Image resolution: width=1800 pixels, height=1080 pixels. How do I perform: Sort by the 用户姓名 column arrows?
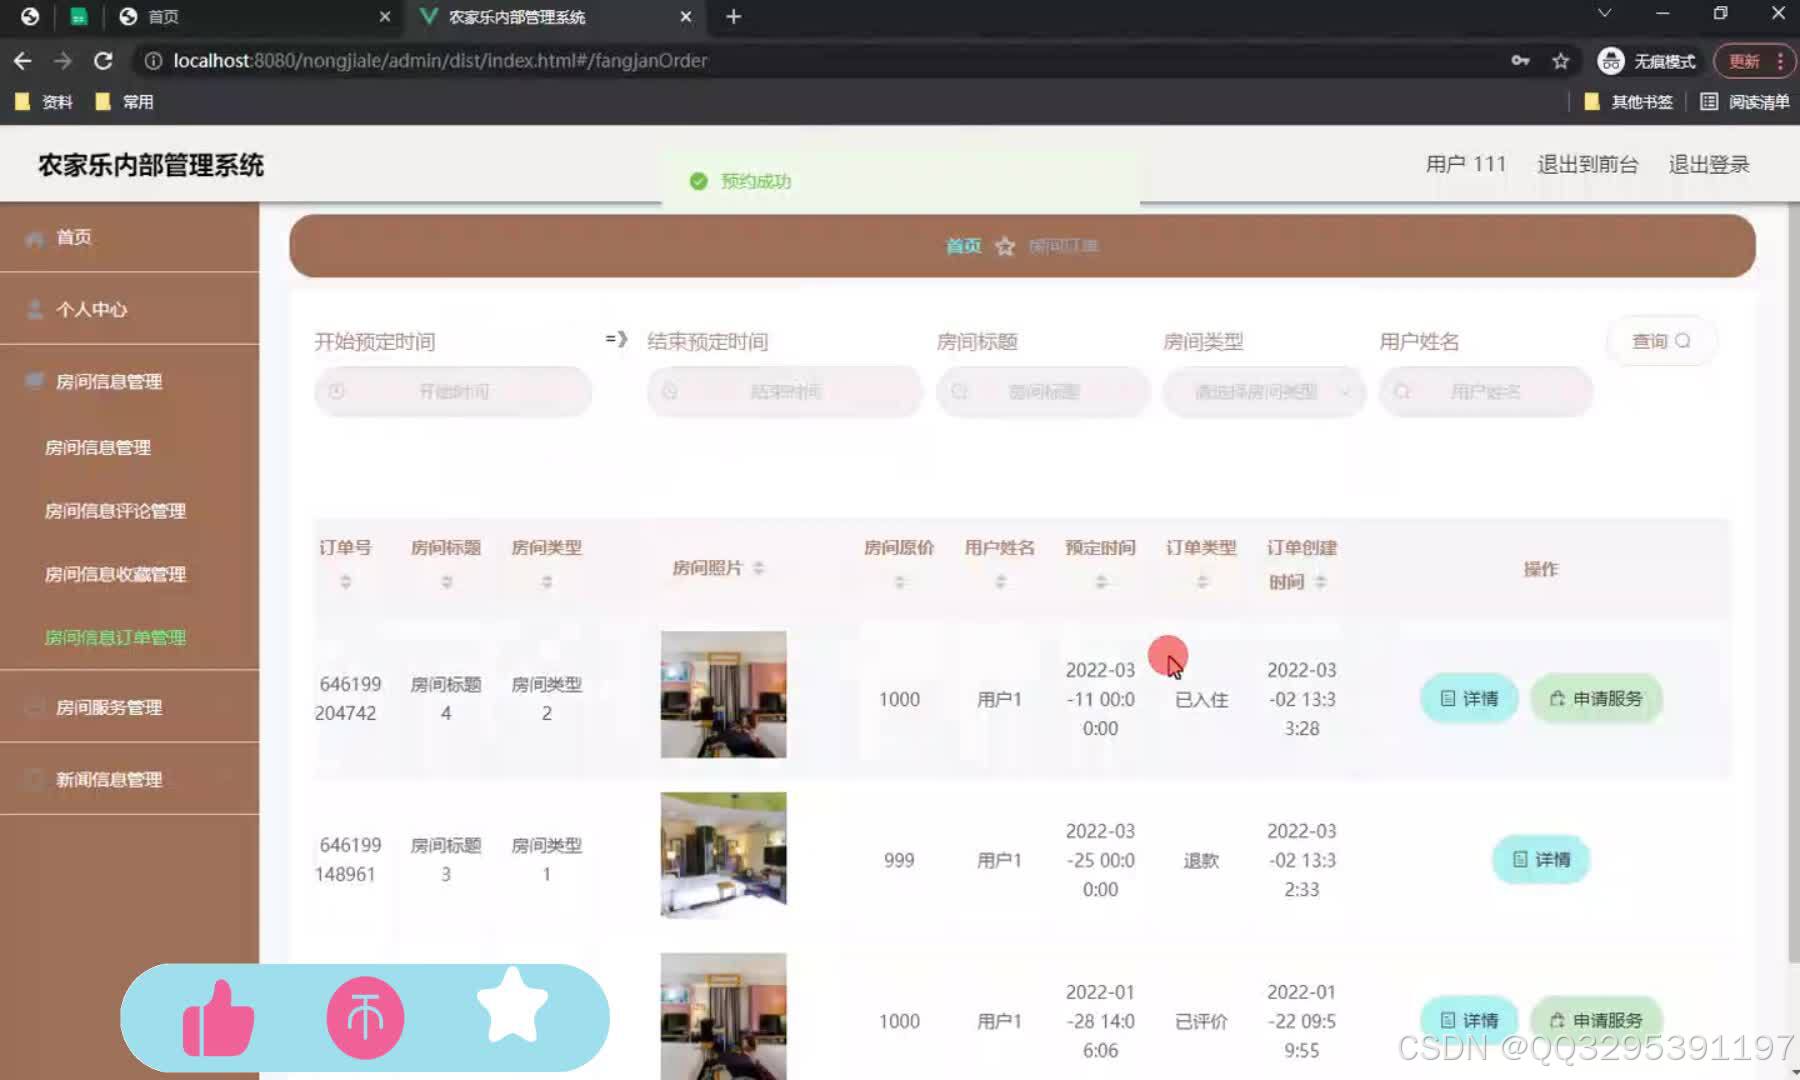[1000, 581]
